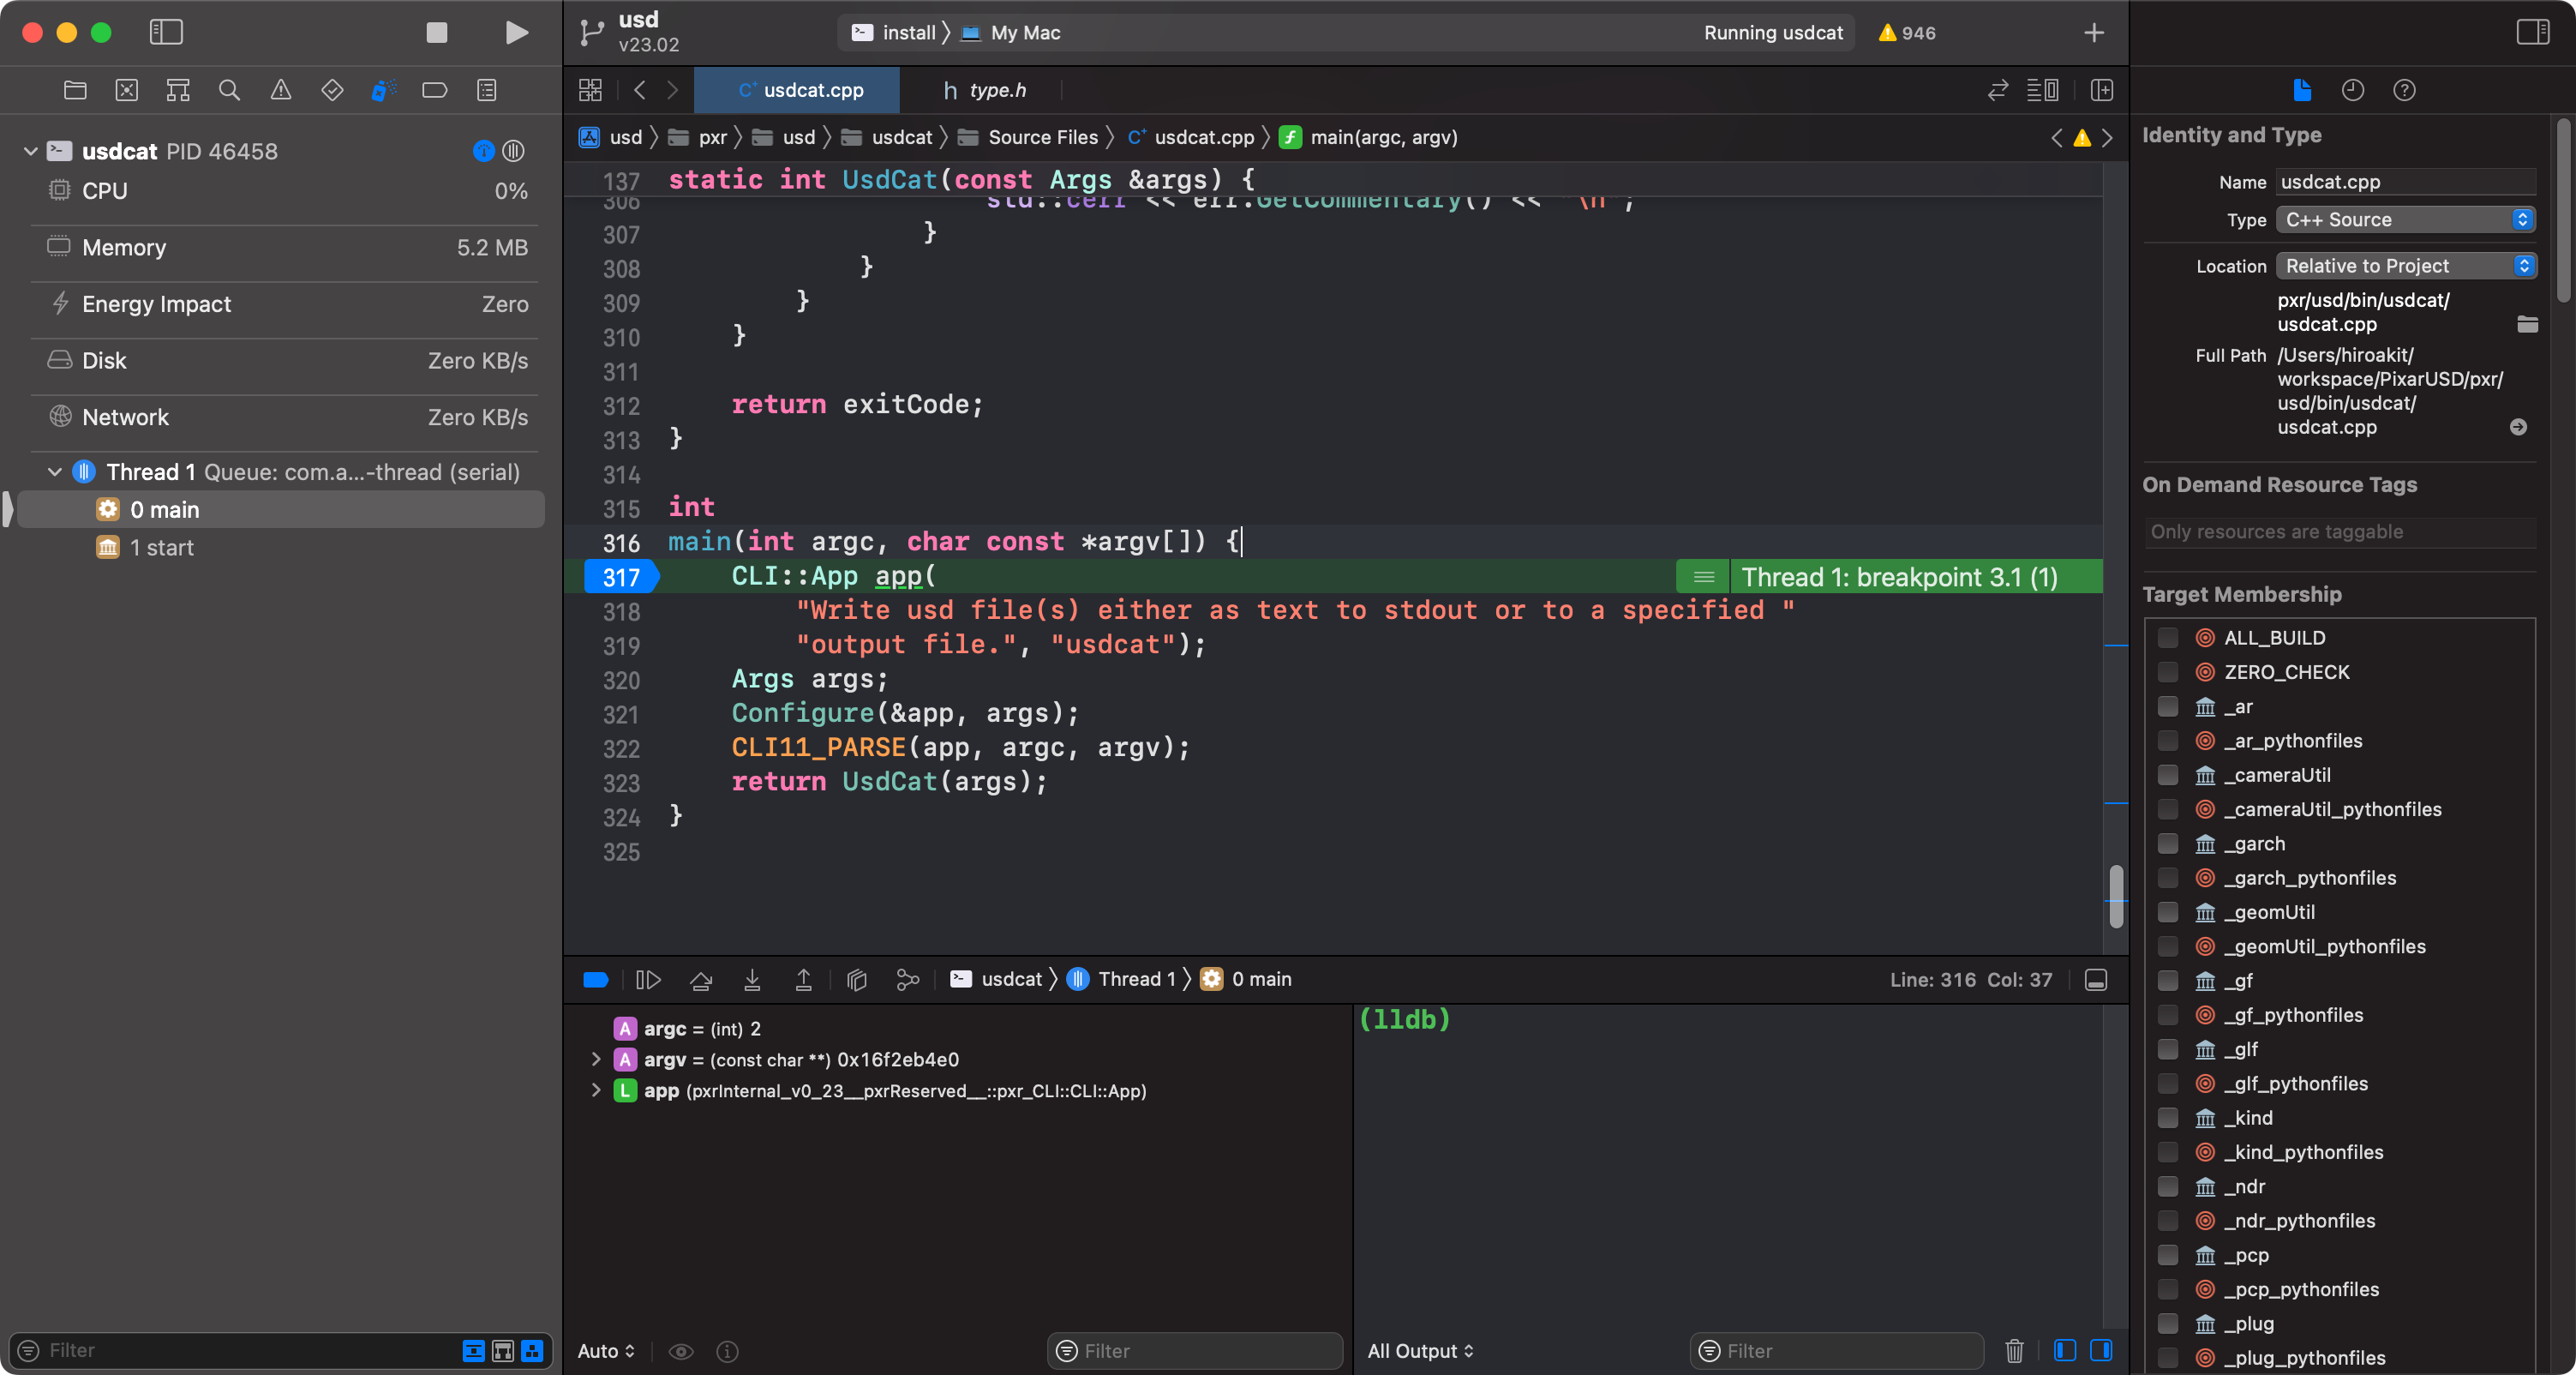Screen dimensions: 2576x1375
Task: Open the Debug navigator icon
Action: click(x=383, y=90)
